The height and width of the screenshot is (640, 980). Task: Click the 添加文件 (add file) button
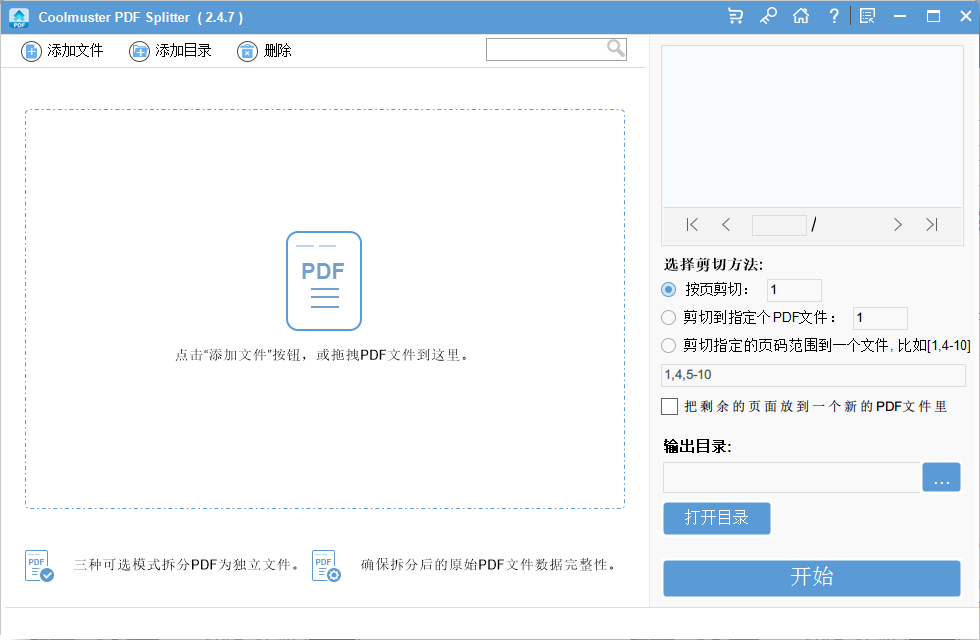click(62, 51)
